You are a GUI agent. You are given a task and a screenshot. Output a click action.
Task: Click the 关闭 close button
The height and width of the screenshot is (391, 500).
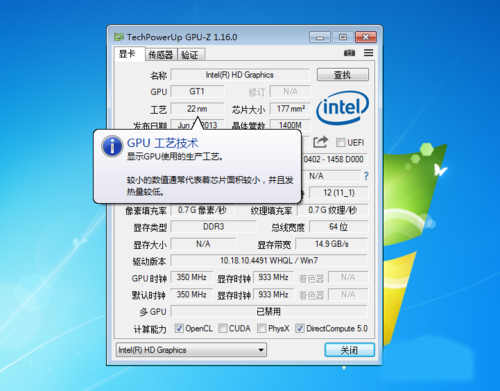(x=350, y=350)
